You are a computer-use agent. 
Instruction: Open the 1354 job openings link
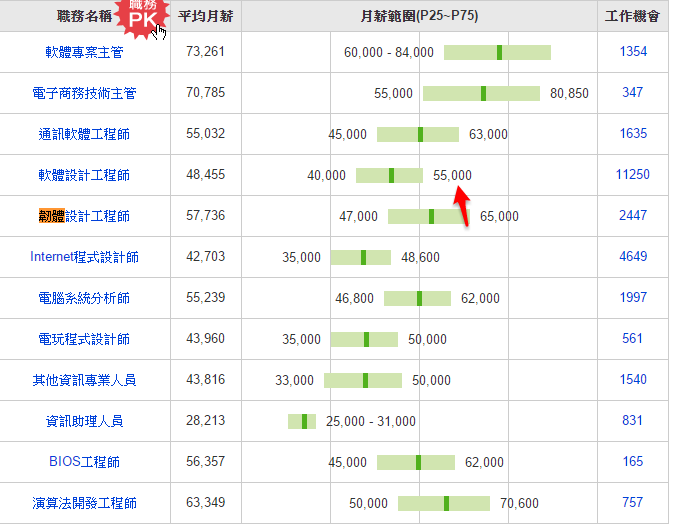(633, 52)
